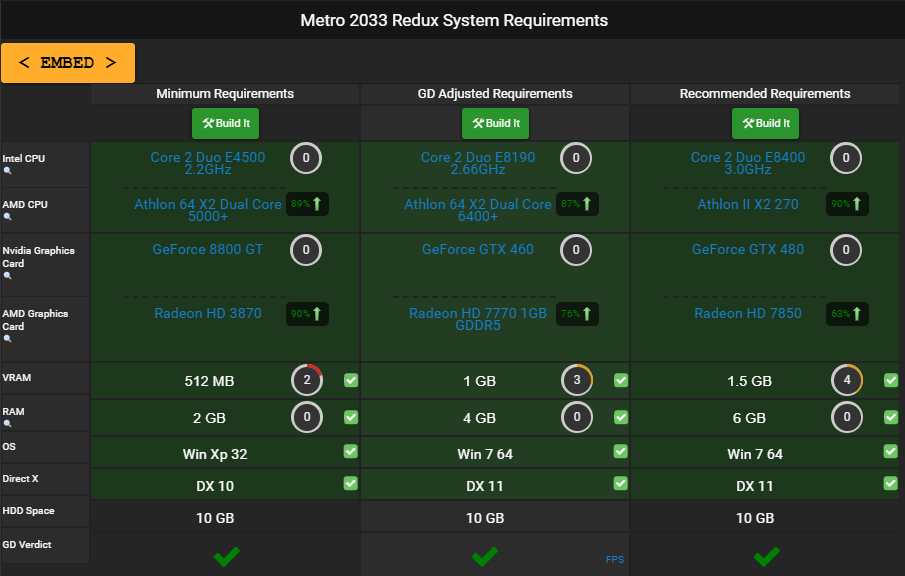This screenshot has height=576, width=905.
Task: Click the Recommended Requirements column header
Action: pyautogui.click(x=765, y=93)
